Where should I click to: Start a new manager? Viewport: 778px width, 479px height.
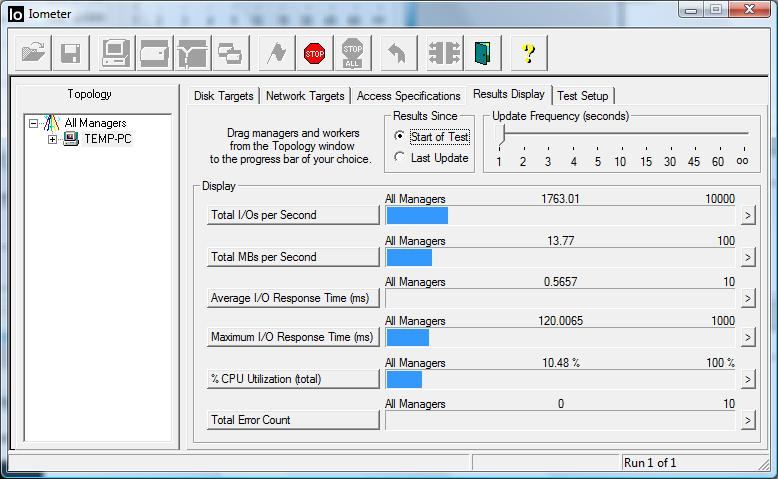(x=116, y=53)
